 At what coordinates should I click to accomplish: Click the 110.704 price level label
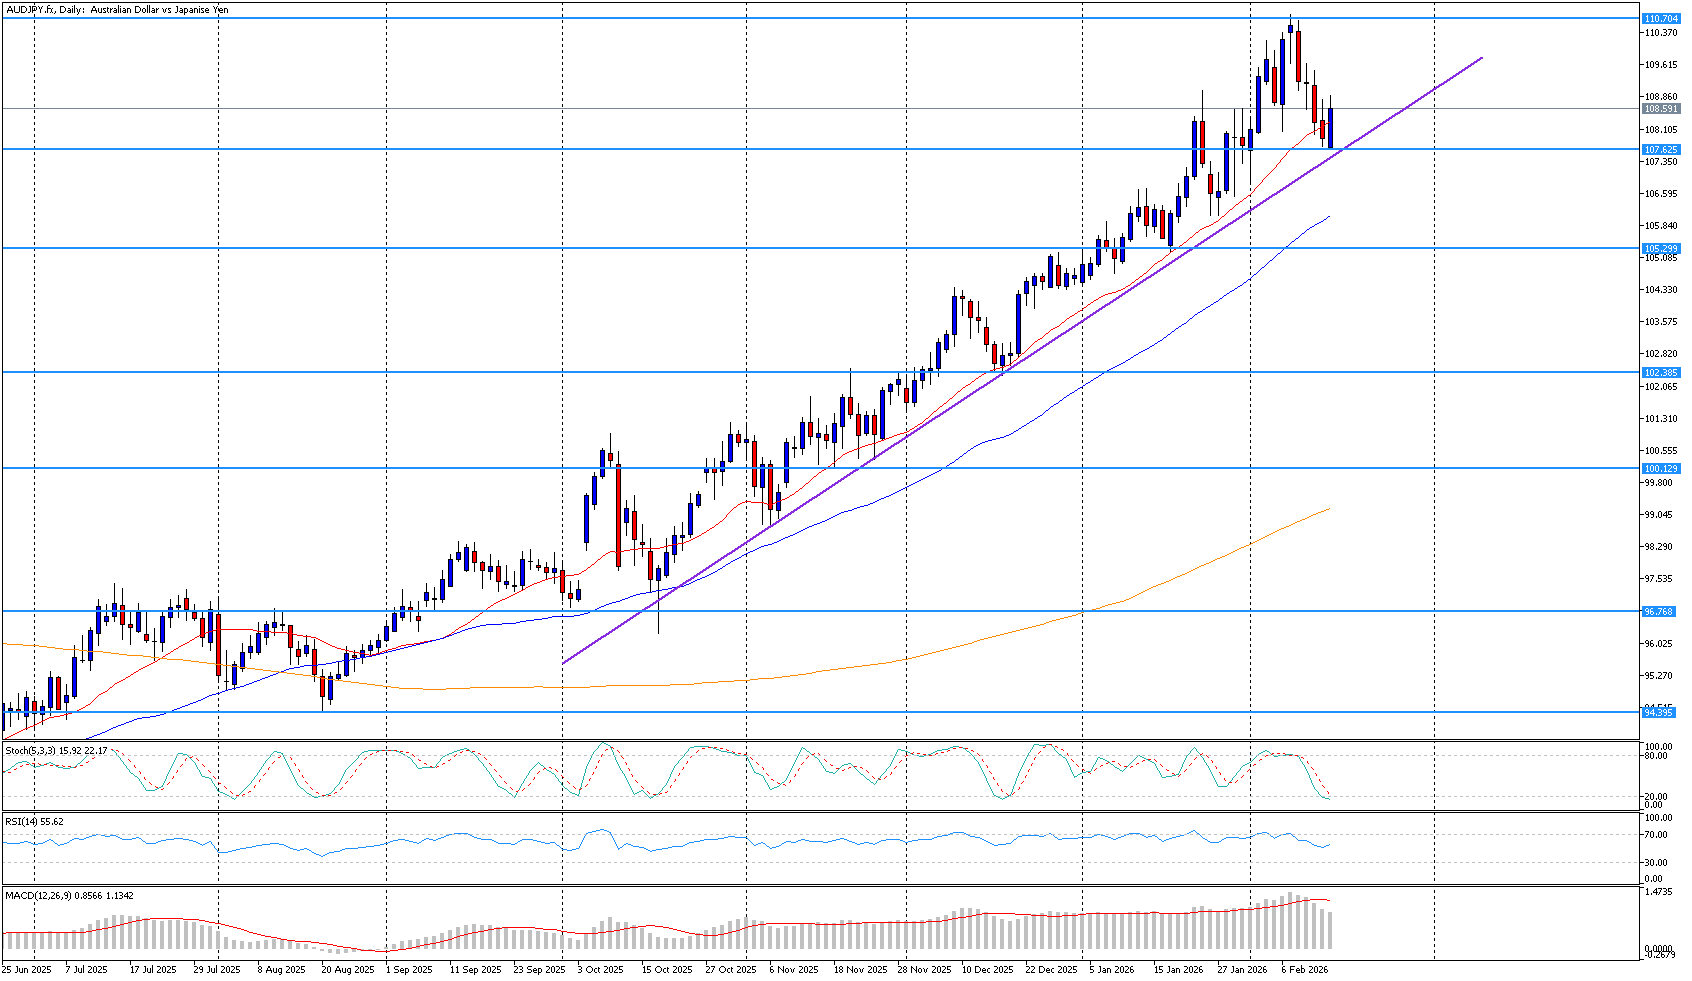[x=1661, y=18]
